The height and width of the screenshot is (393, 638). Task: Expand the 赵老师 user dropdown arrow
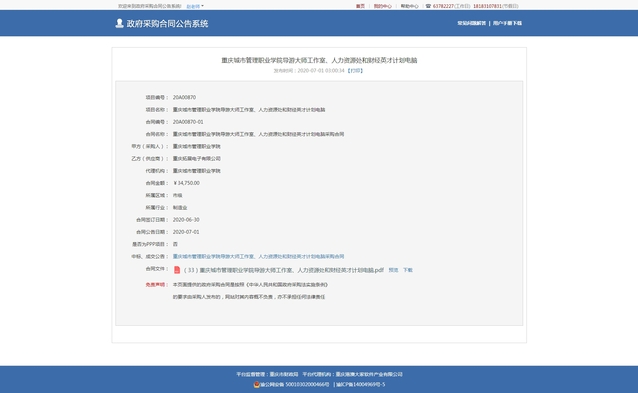[x=202, y=6]
